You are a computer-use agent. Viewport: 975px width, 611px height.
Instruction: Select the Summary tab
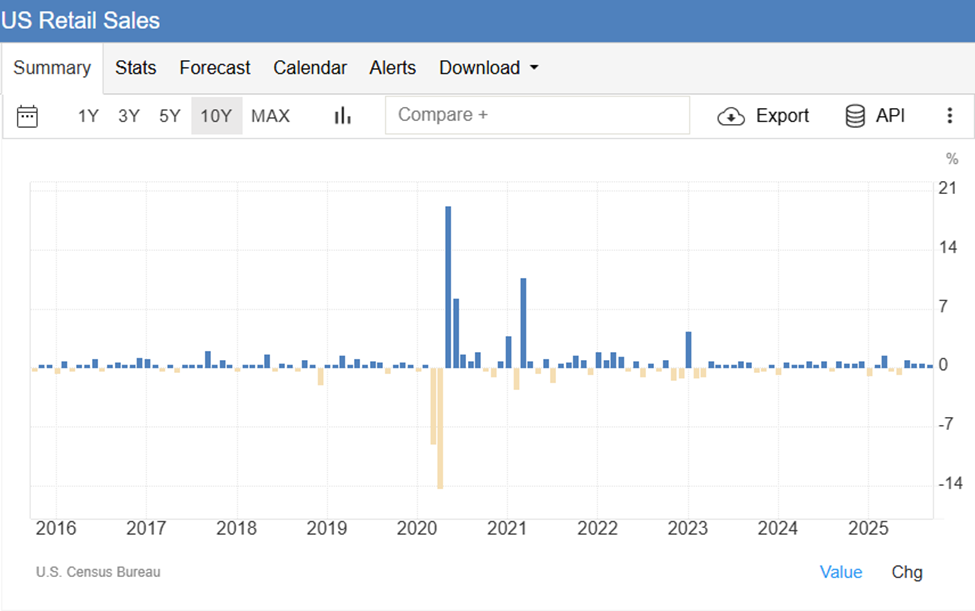[52, 68]
